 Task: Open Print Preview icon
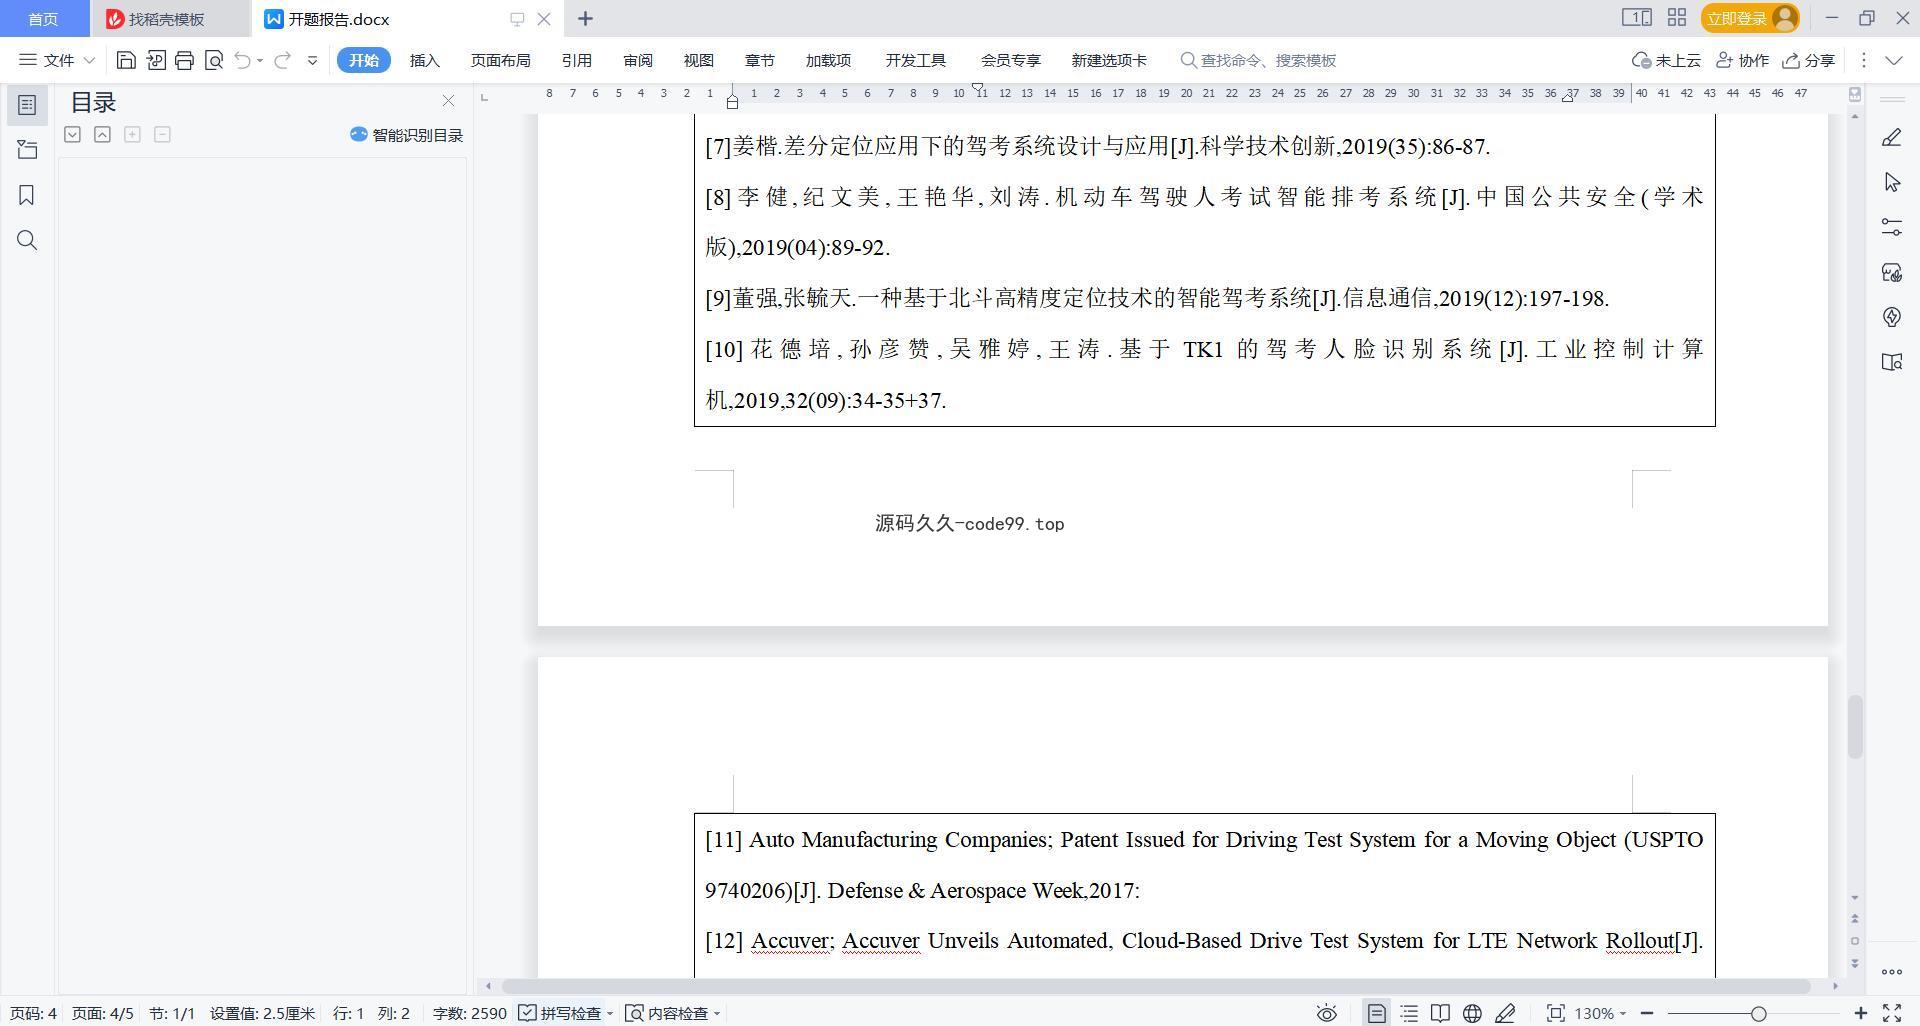click(x=213, y=60)
